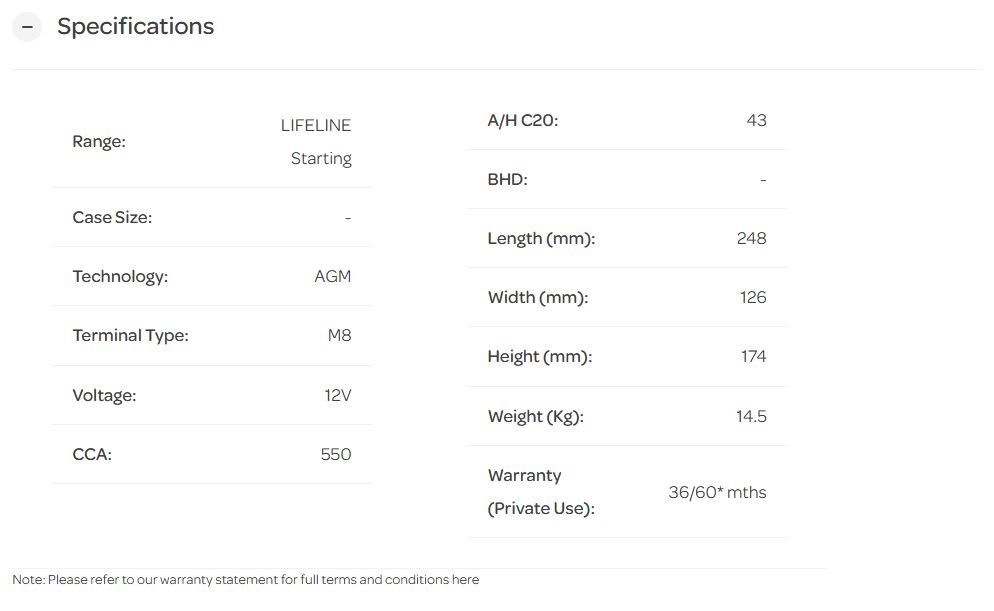The width and height of the screenshot is (994, 611).
Task: Select the Warranty (Private Use) label
Action: pyautogui.click(x=540, y=492)
